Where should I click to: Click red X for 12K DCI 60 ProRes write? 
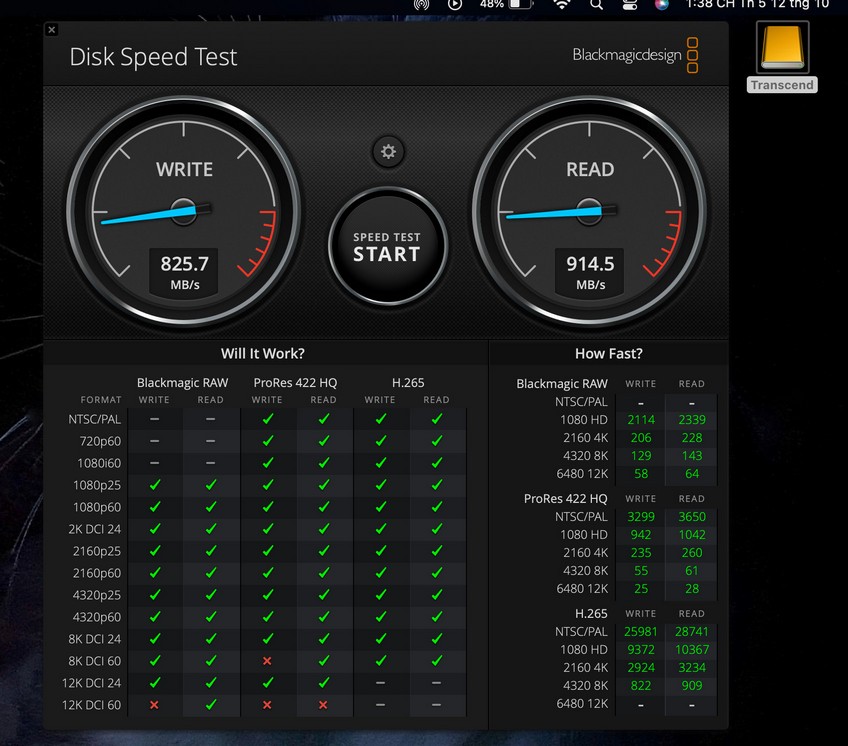[267, 705]
